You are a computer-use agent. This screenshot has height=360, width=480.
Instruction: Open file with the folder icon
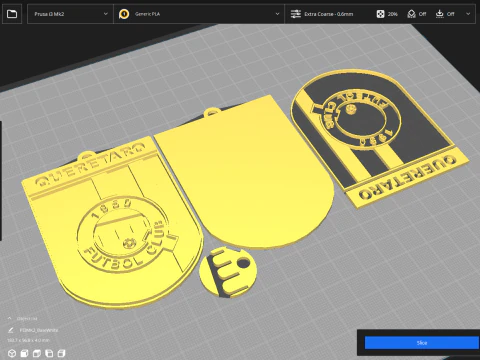tap(12, 14)
